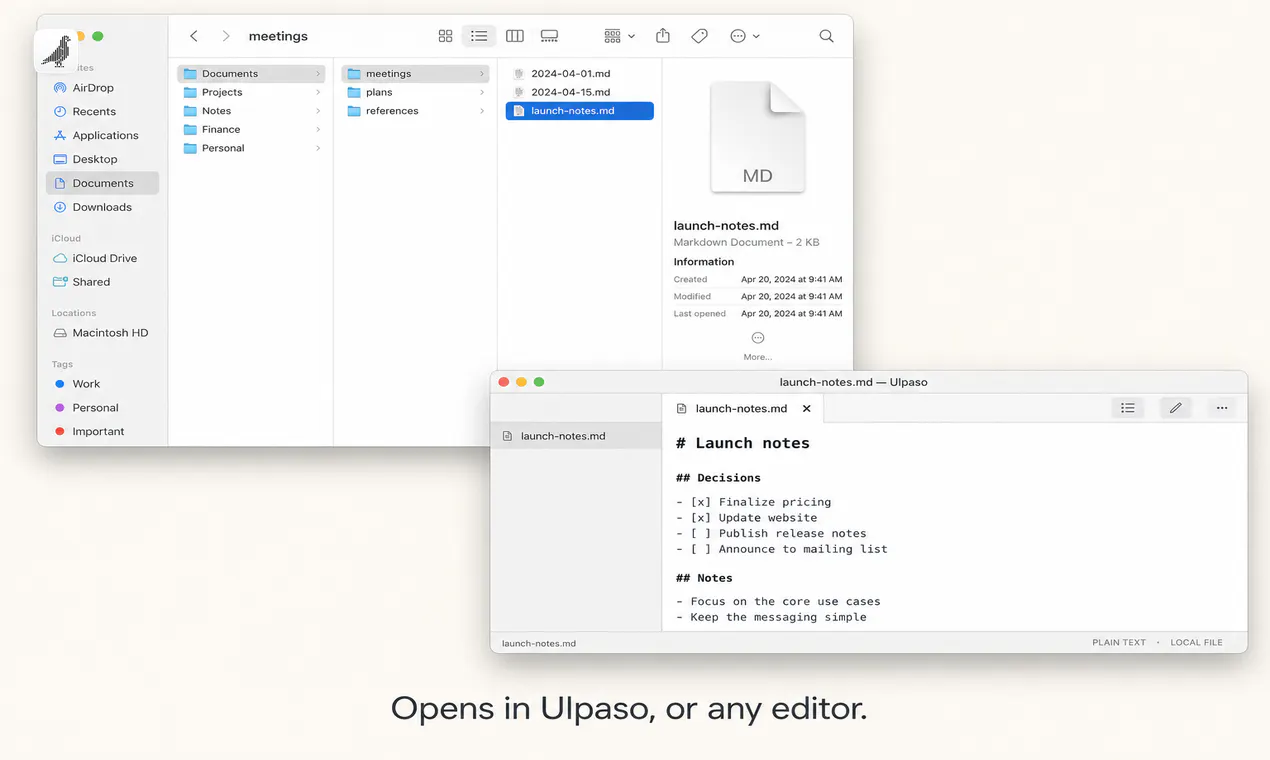Open Macintosh HD location
This screenshot has height=760, width=1270.
tap(102, 334)
